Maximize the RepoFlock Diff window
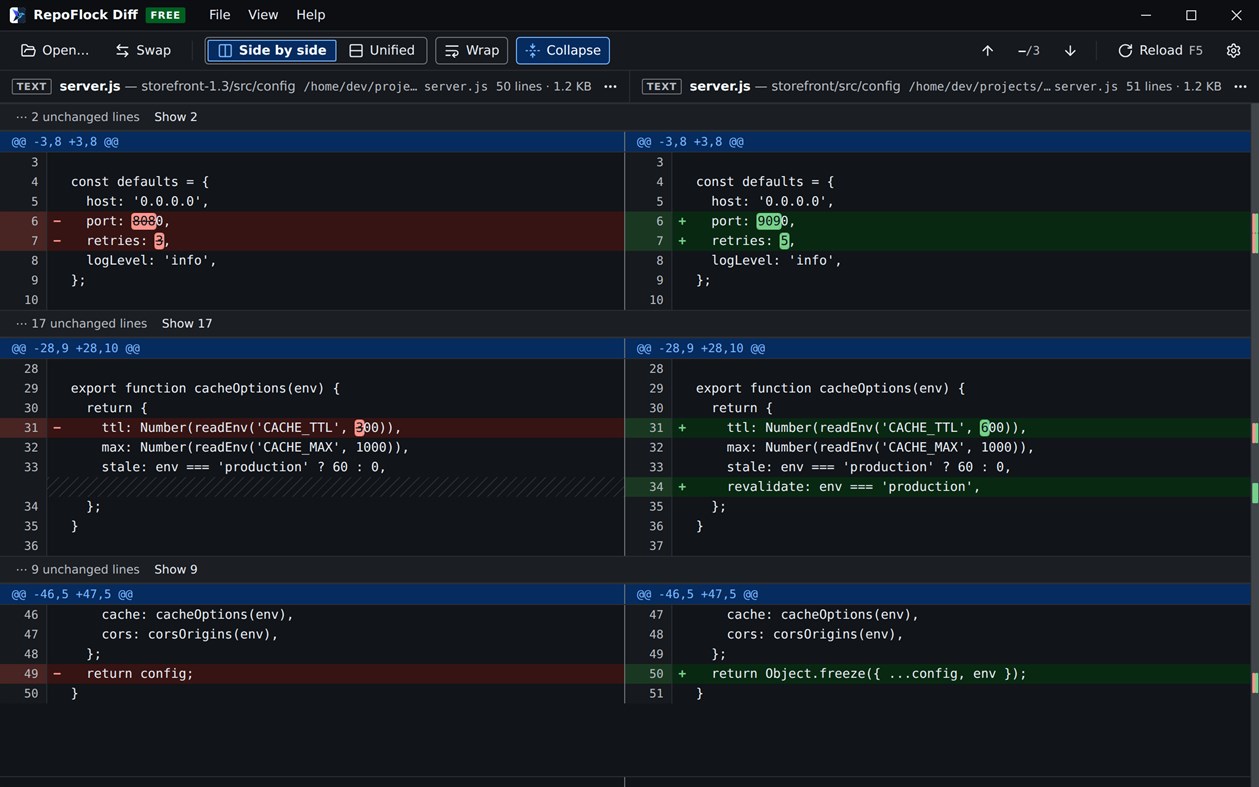 pos(1191,15)
